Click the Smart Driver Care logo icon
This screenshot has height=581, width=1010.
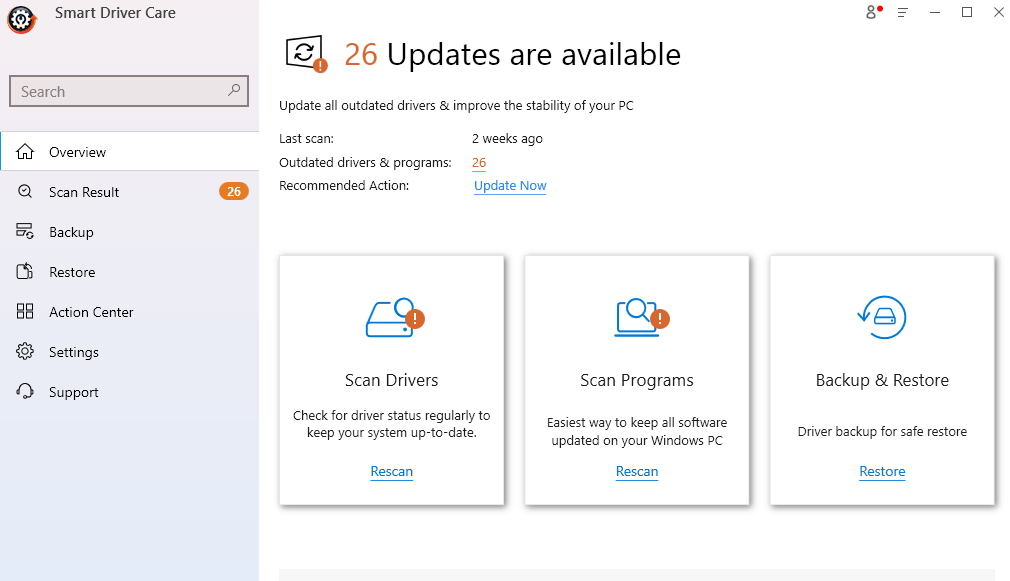coord(20,18)
